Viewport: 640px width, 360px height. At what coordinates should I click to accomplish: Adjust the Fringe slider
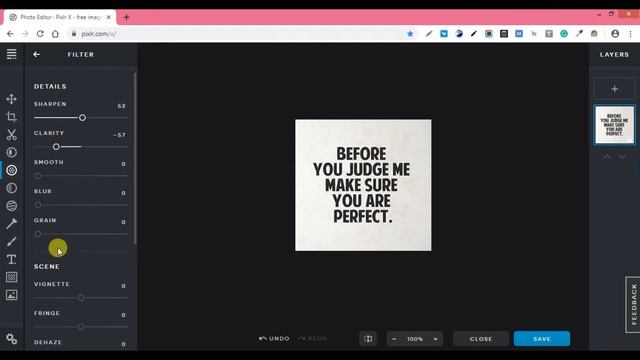81,327
